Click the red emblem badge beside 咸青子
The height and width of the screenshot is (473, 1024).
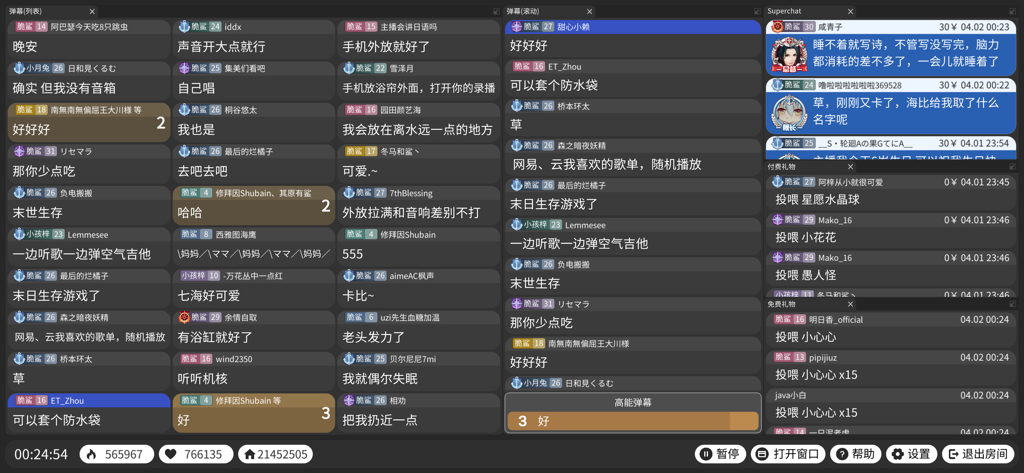[777, 27]
